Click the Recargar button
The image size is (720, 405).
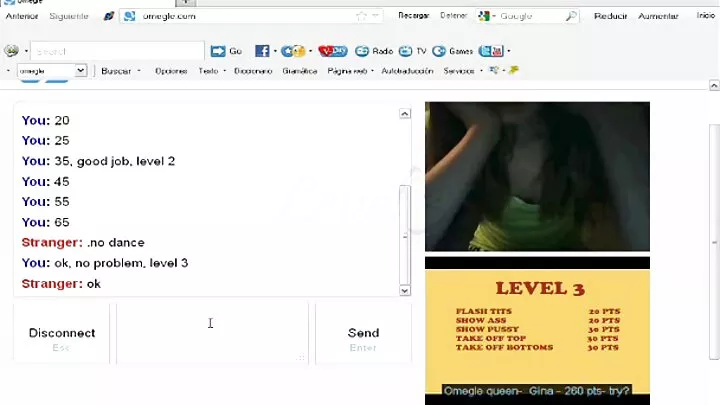point(413,16)
